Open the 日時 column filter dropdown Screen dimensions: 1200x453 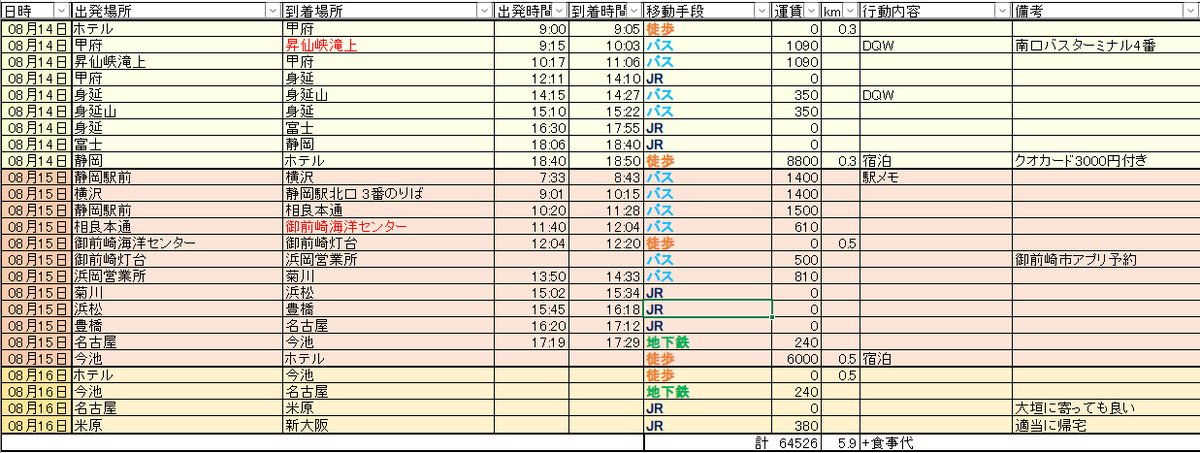(x=62, y=10)
